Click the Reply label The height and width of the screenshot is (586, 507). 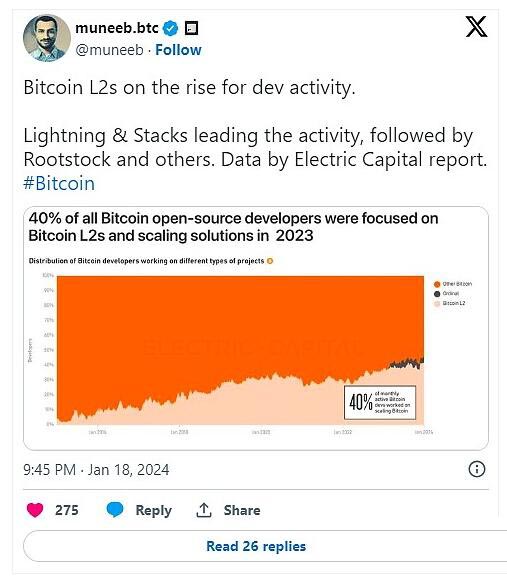pyautogui.click(x=154, y=510)
